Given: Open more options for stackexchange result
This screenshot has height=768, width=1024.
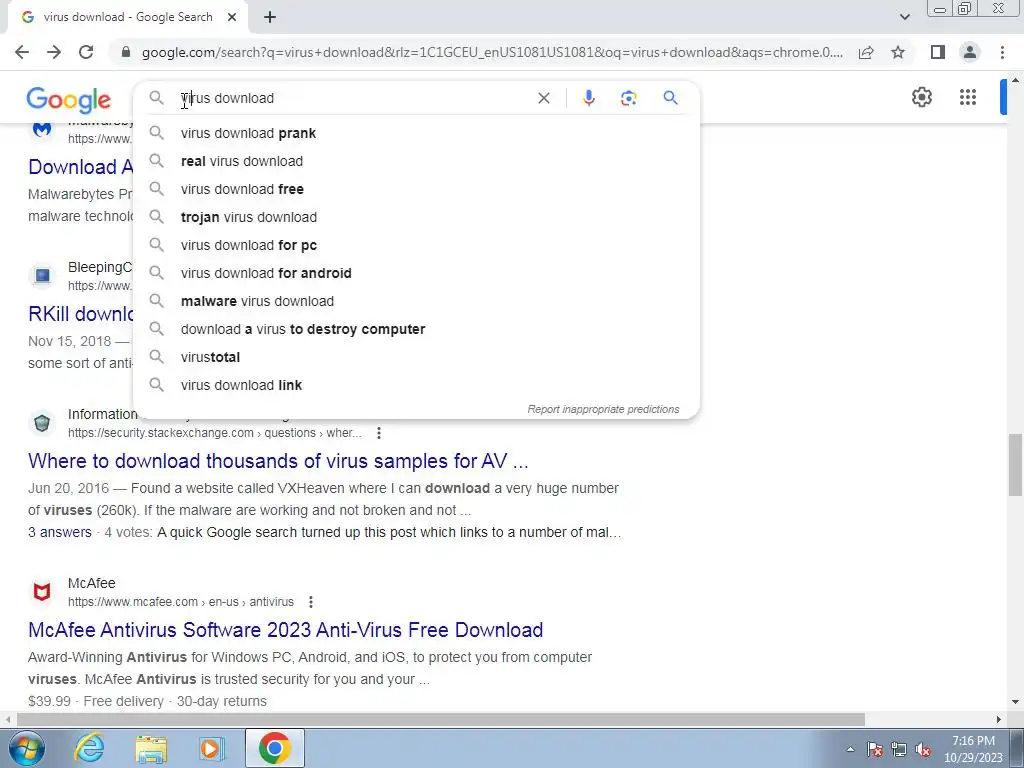Looking at the screenshot, I should tap(379, 433).
